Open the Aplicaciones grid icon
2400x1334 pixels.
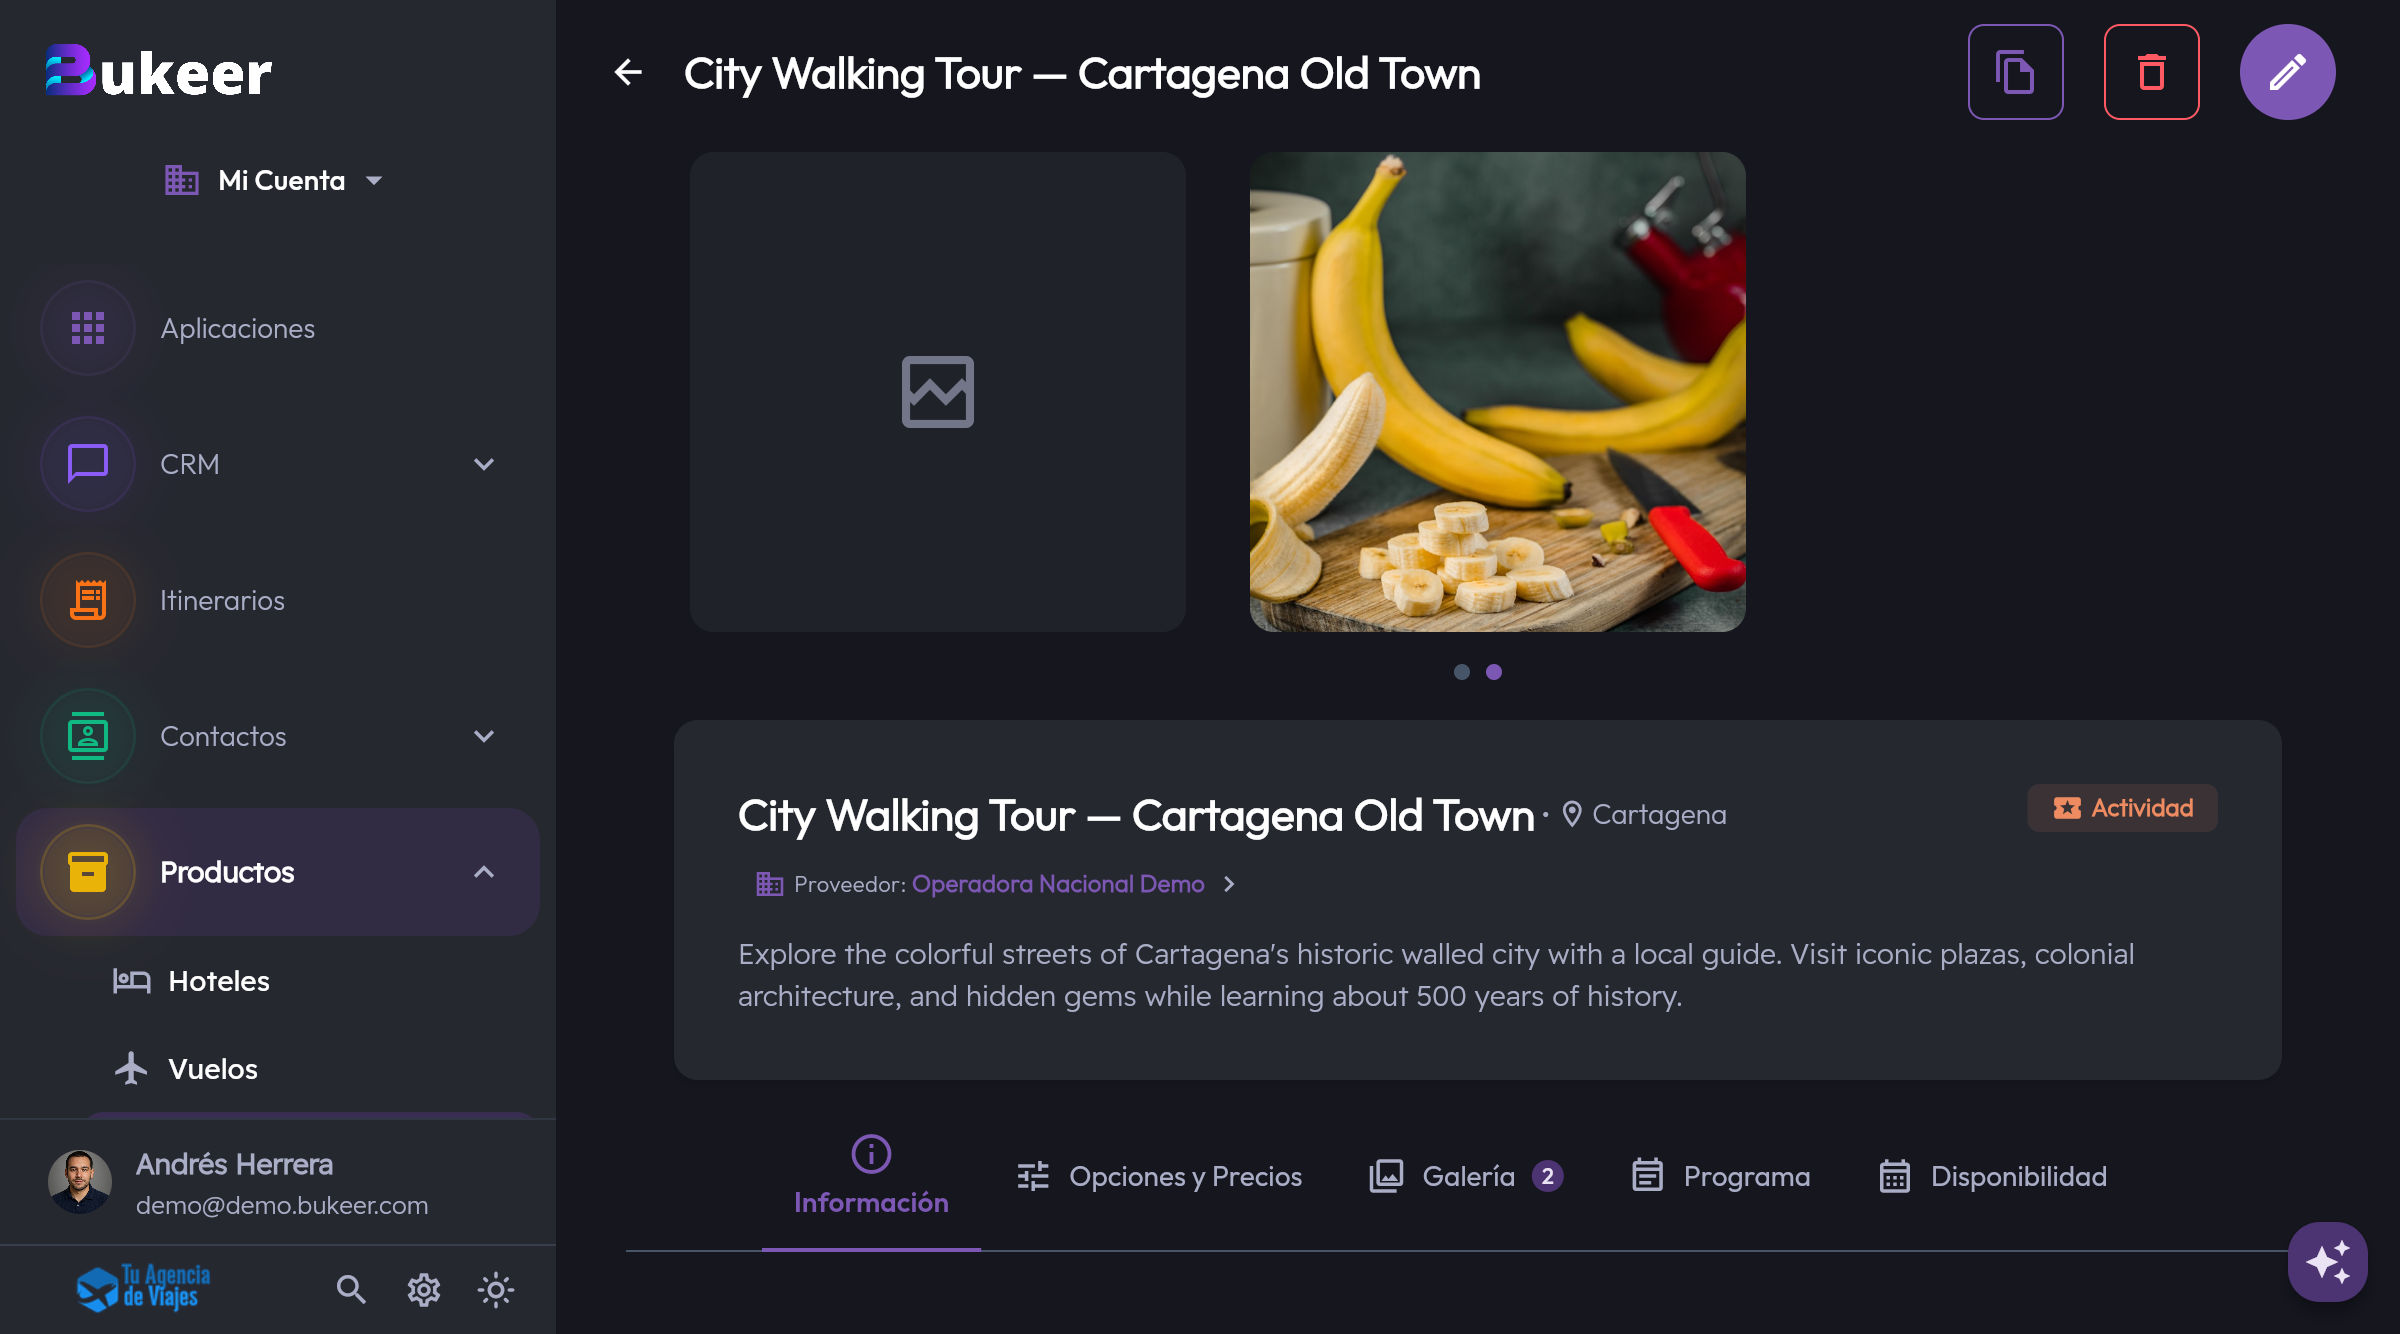pyautogui.click(x=88, y=328)
